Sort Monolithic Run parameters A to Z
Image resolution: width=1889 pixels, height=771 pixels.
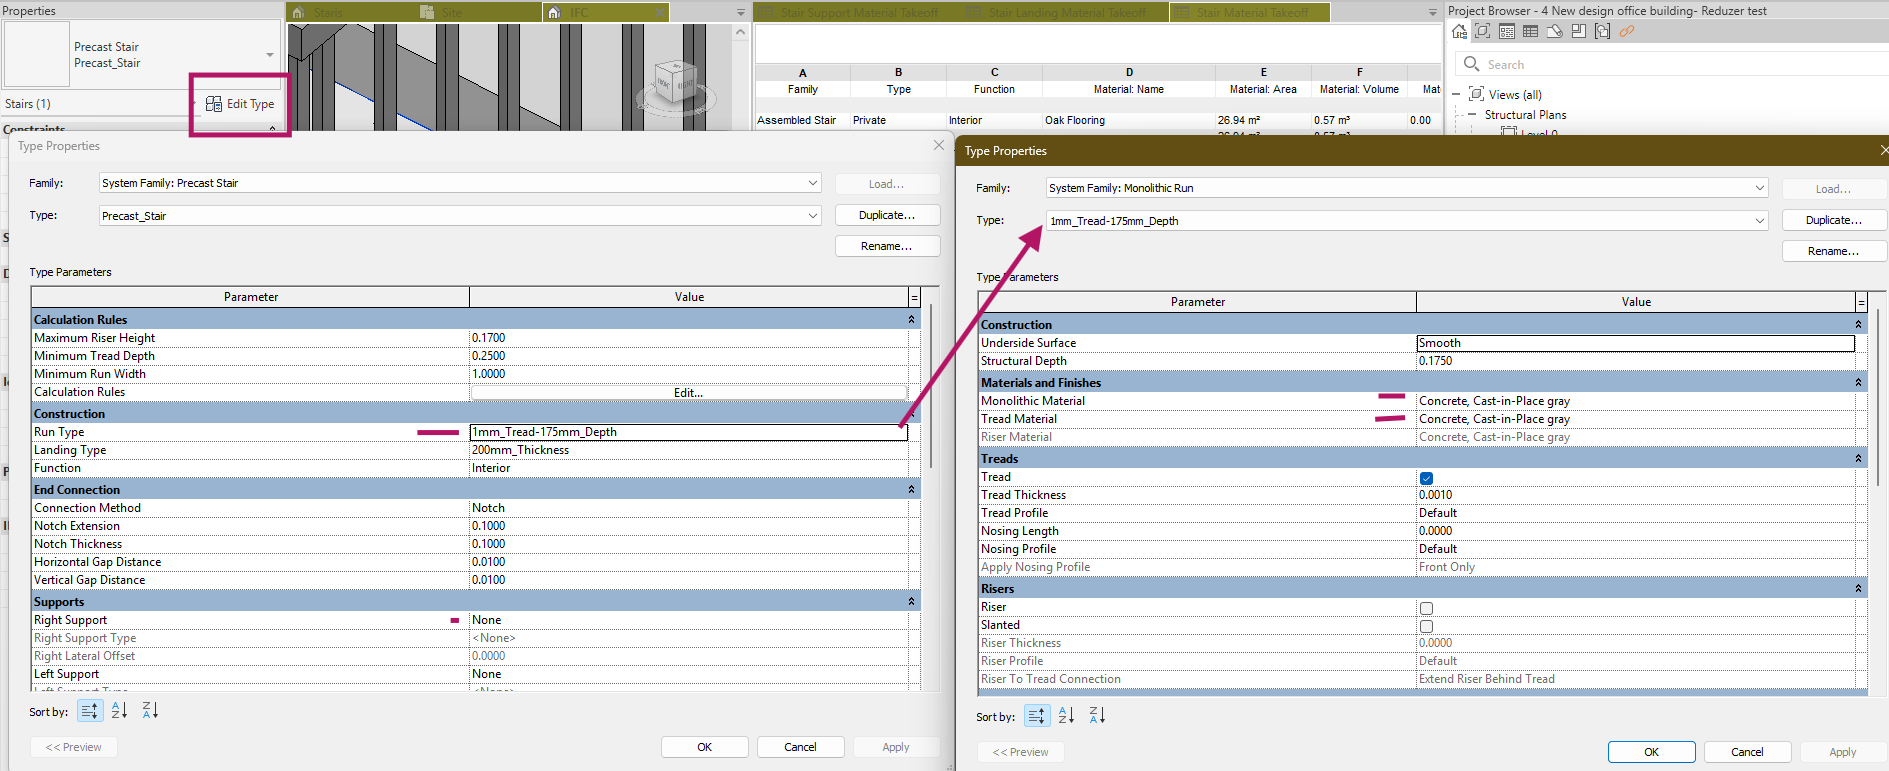(1067, 715)
